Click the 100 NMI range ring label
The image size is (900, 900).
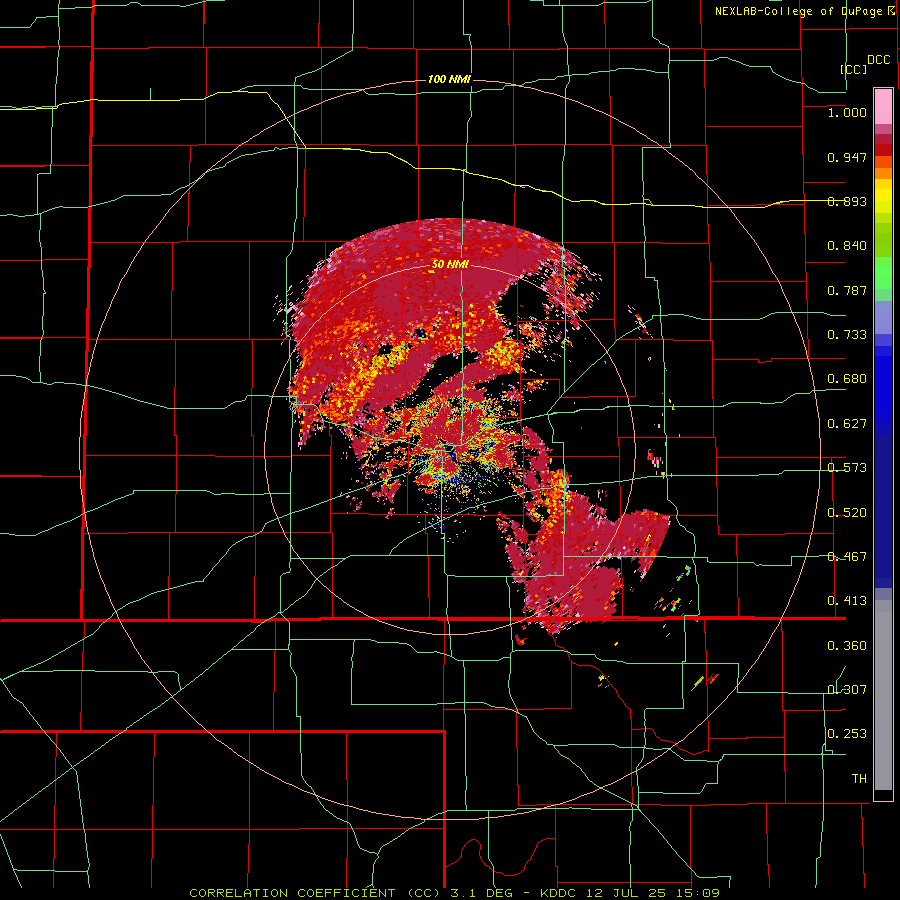(449, 79)
